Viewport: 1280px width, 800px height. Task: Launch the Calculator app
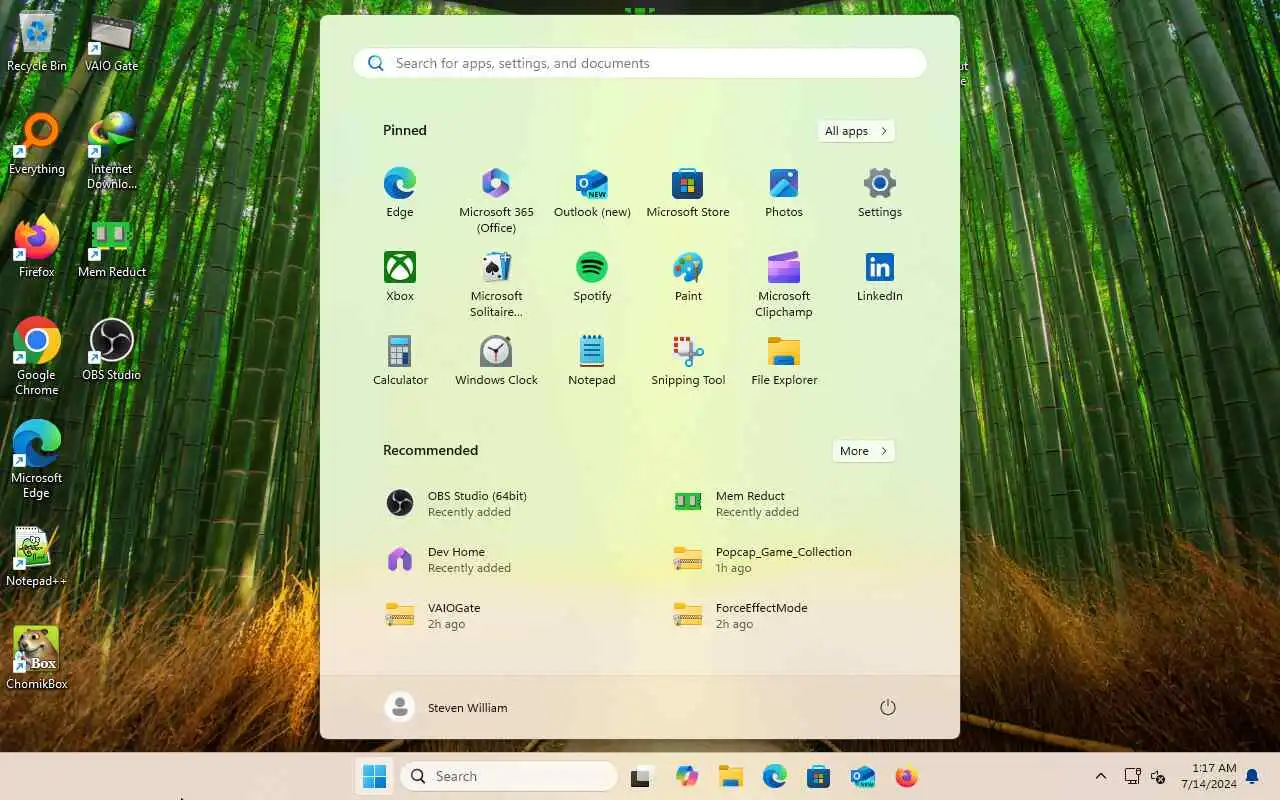pos(400,361)
